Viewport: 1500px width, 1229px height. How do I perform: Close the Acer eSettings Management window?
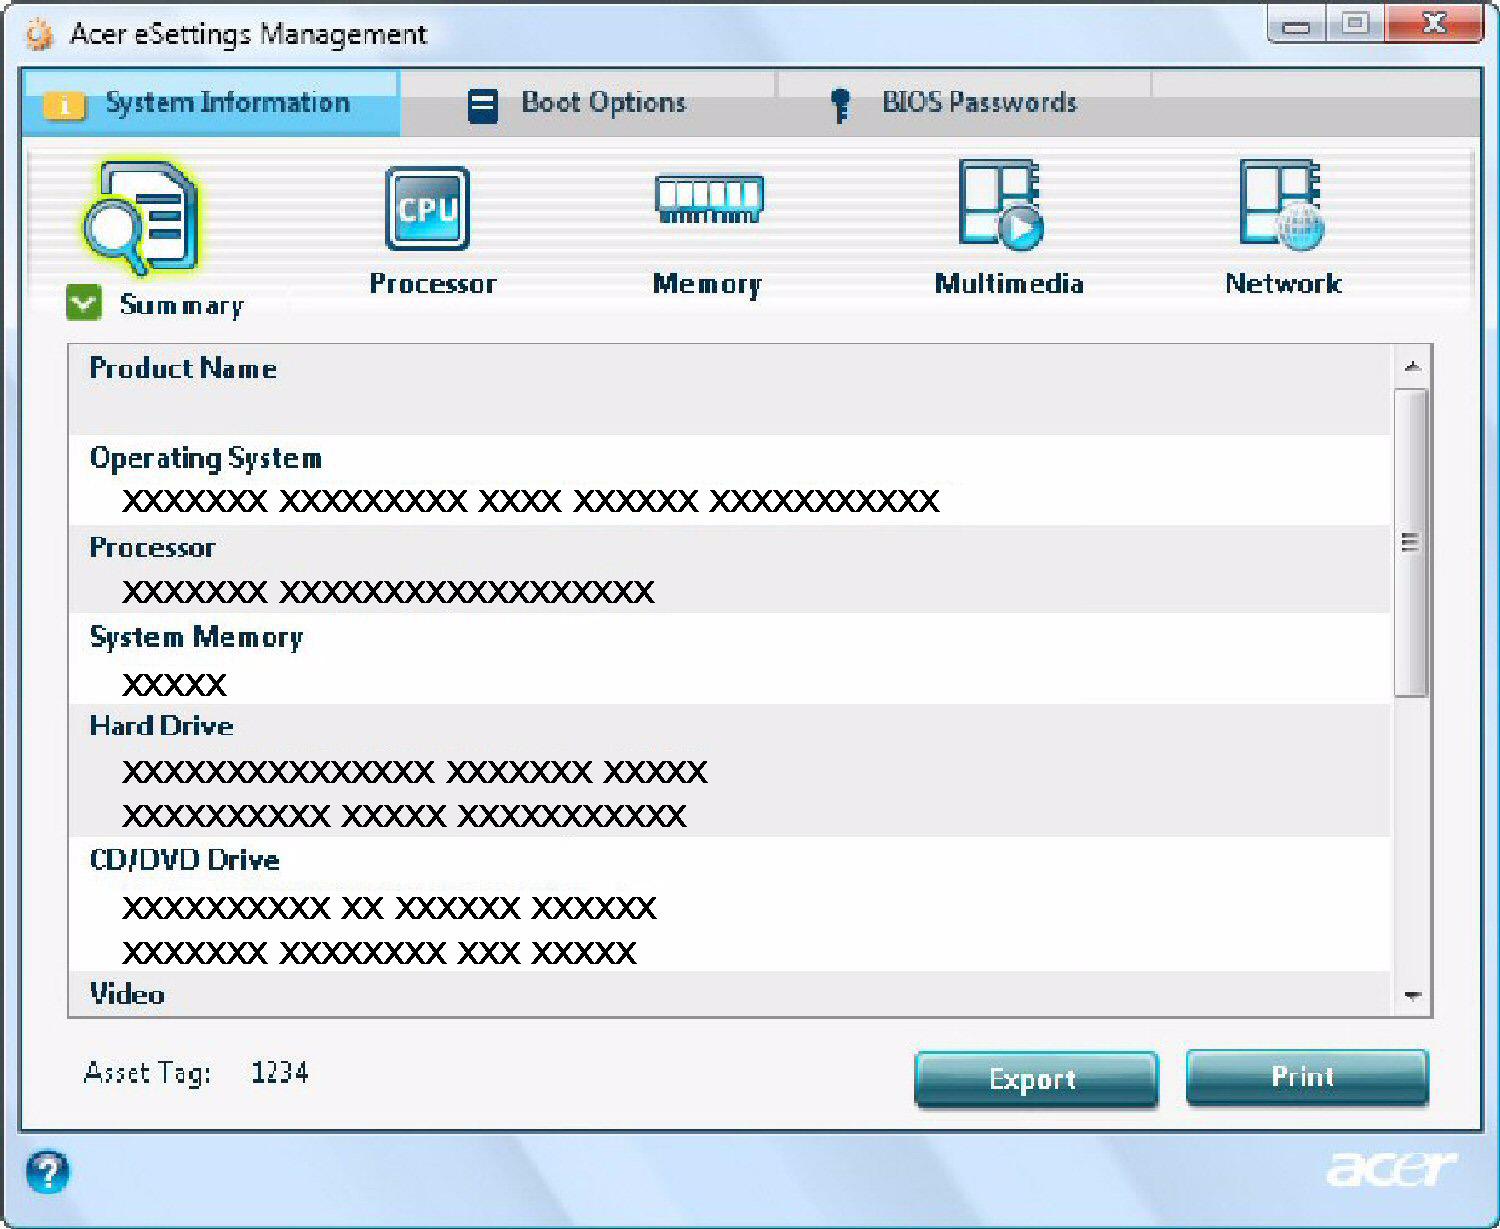pos(1434,24)
